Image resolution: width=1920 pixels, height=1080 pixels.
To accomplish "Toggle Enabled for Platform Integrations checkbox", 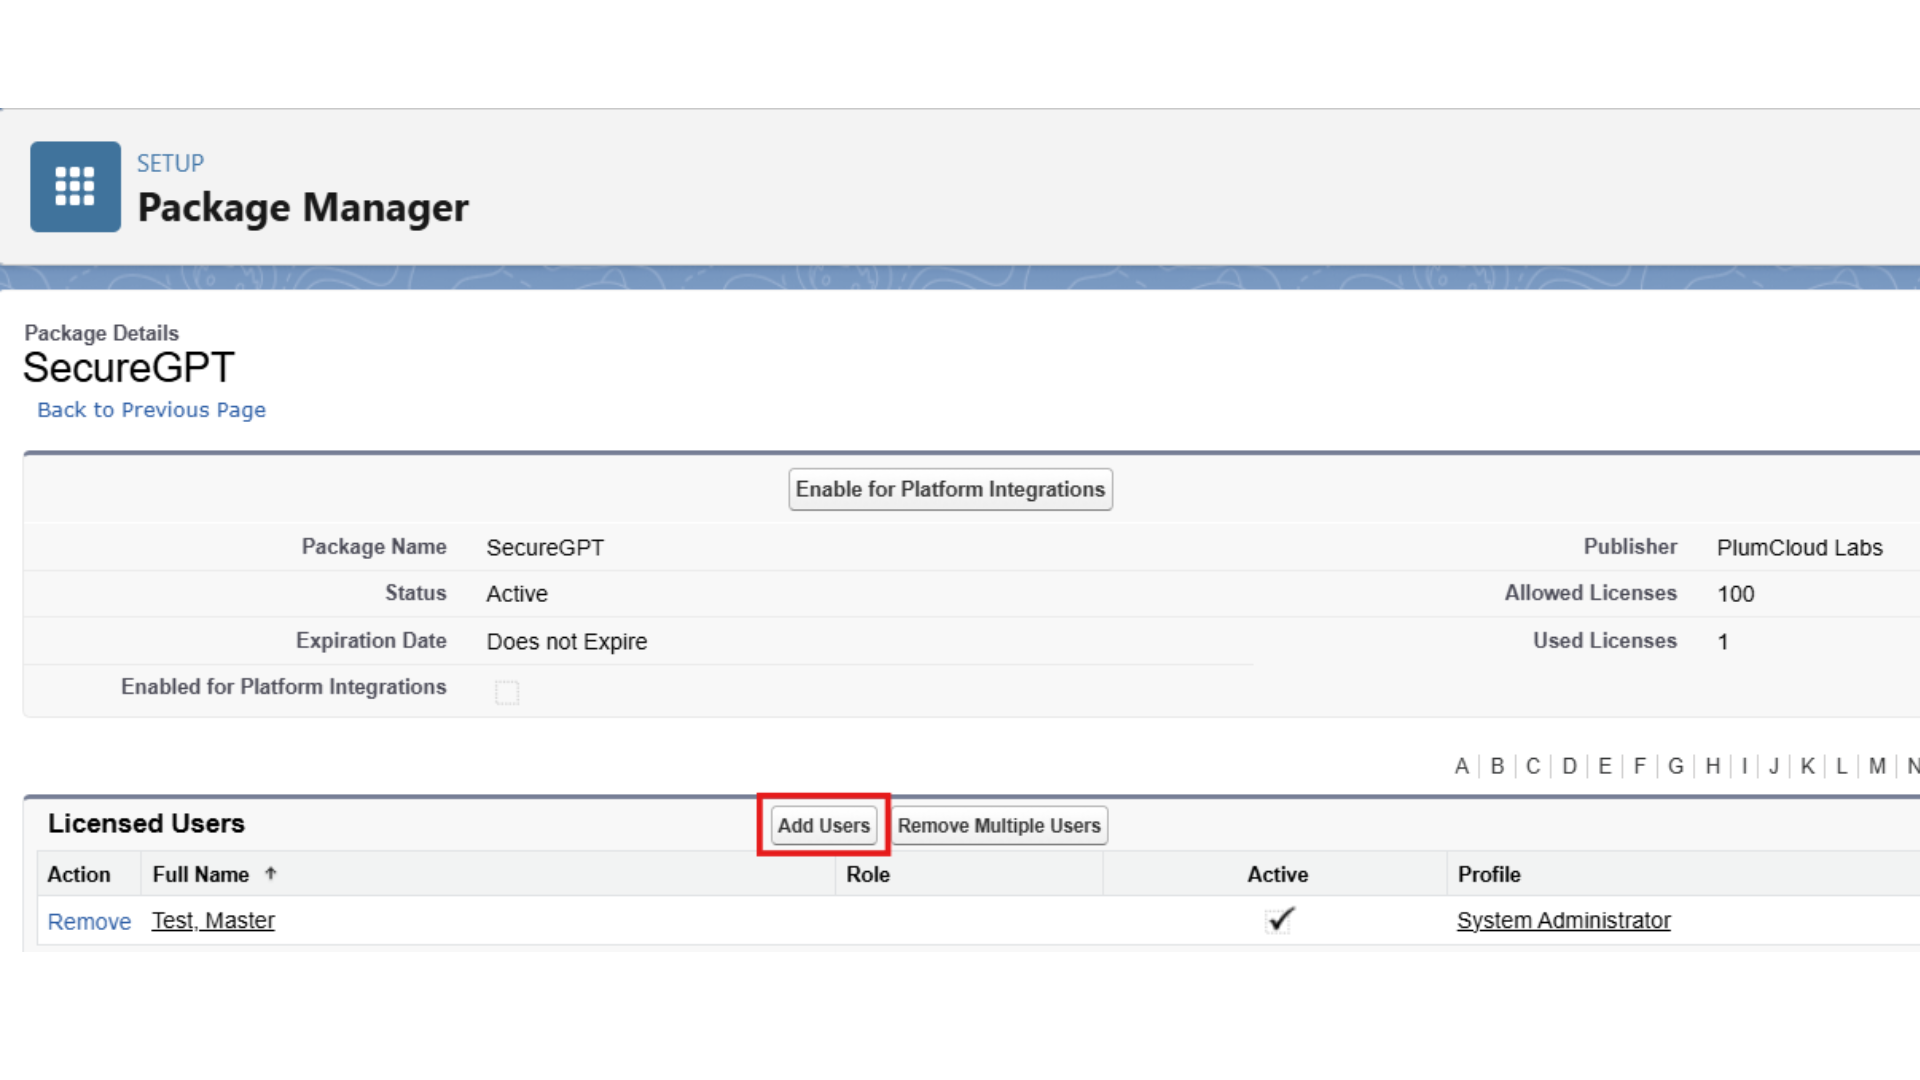I will 507,692.
